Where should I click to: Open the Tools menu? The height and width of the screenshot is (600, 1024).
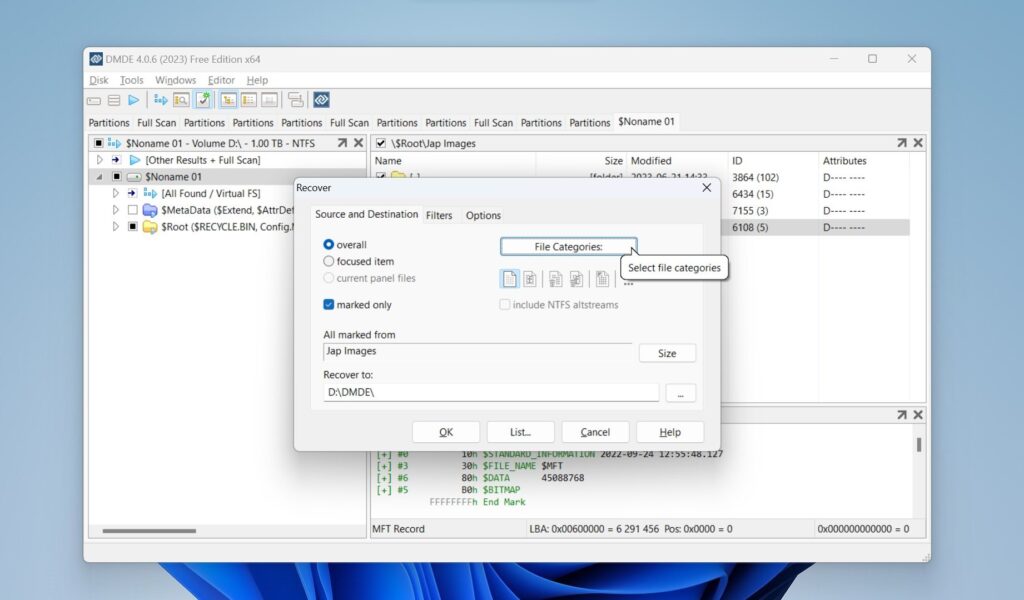(x=131, y=80)
